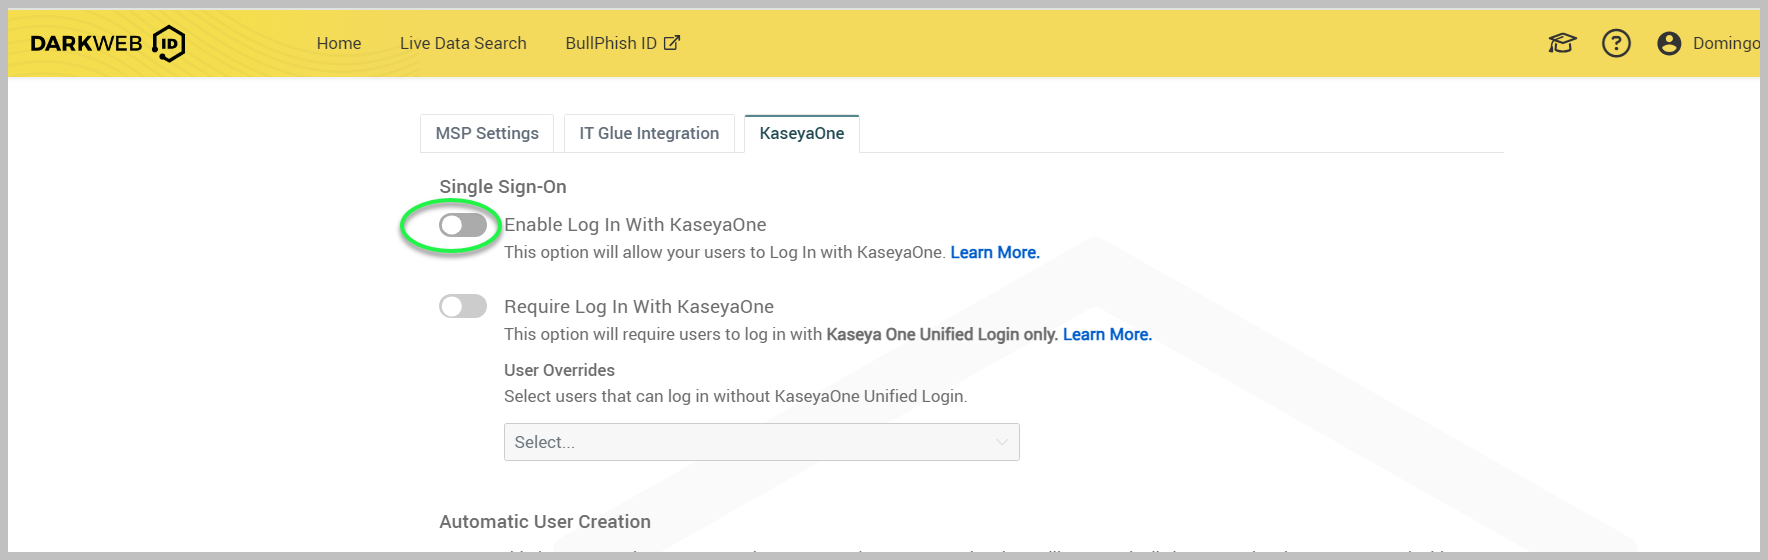Enable the Log In With KaseyaOne toggle
The height and width of the screenshot is (560, 1768).
(463, 225)
